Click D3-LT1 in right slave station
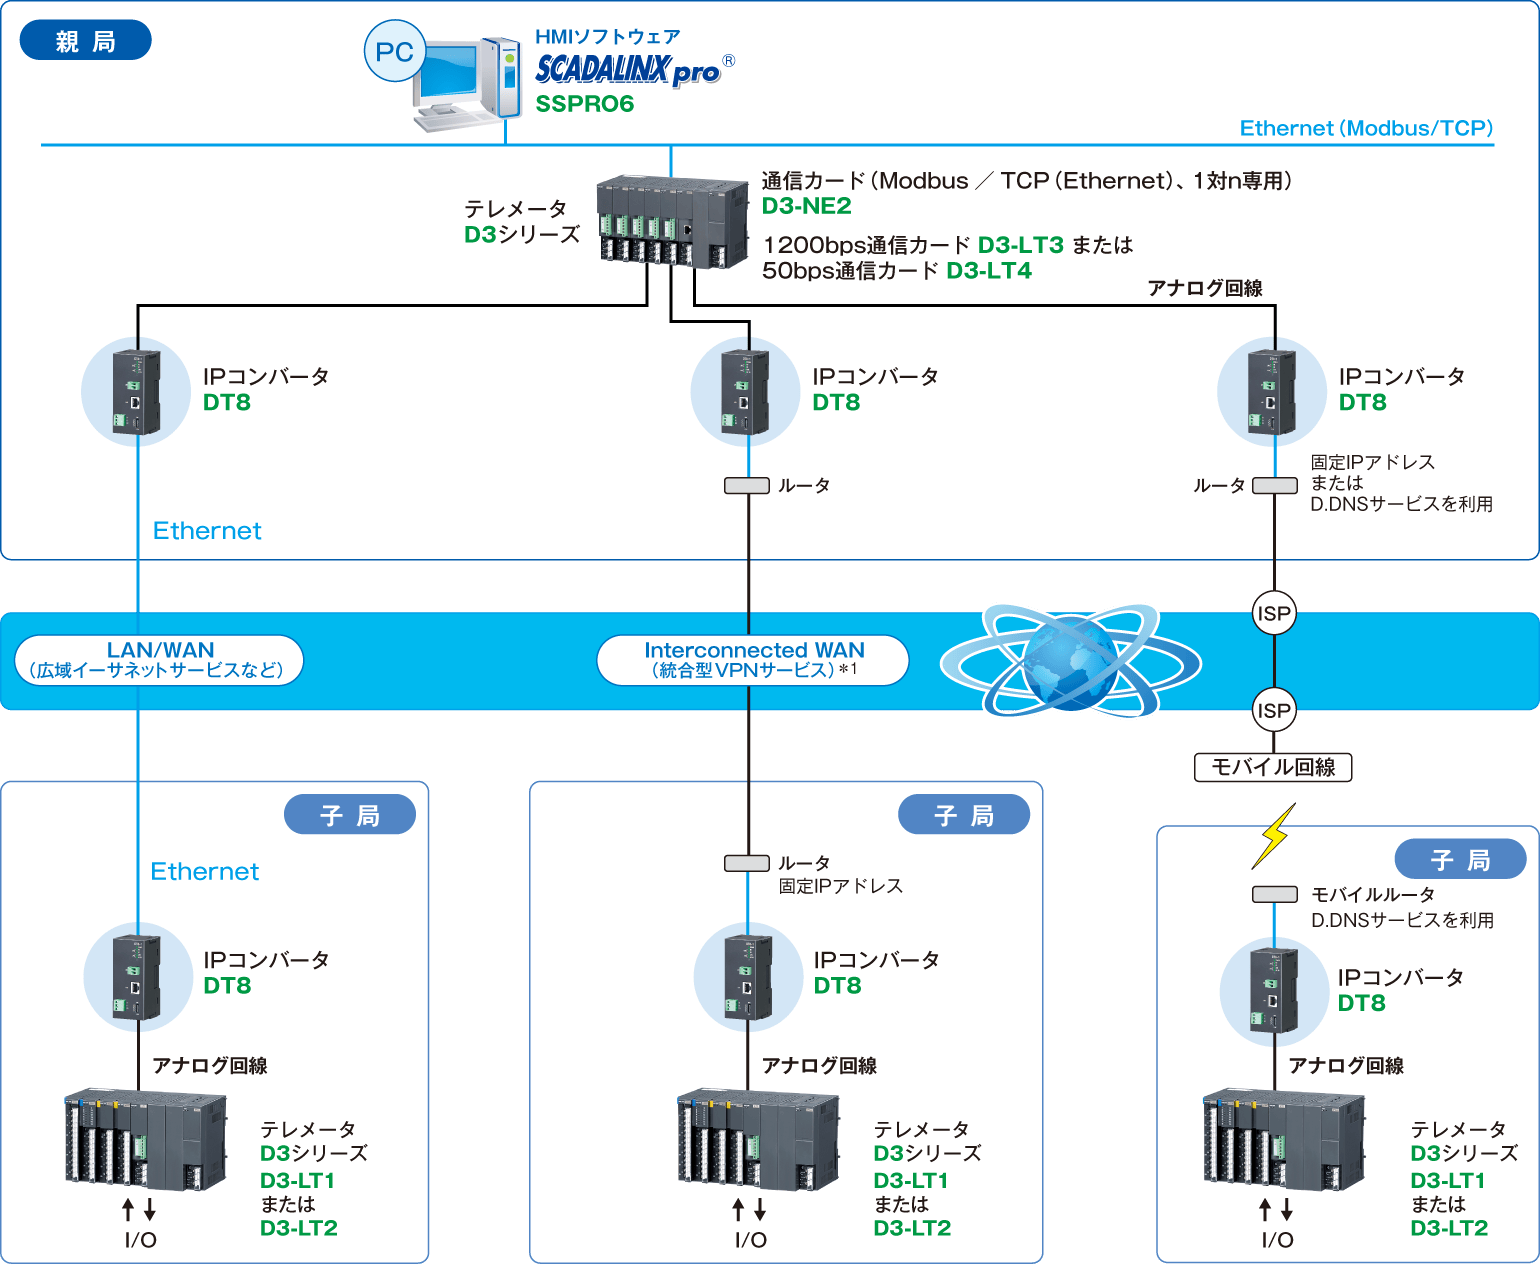The image size is (1540, 1264). 1448,1181
